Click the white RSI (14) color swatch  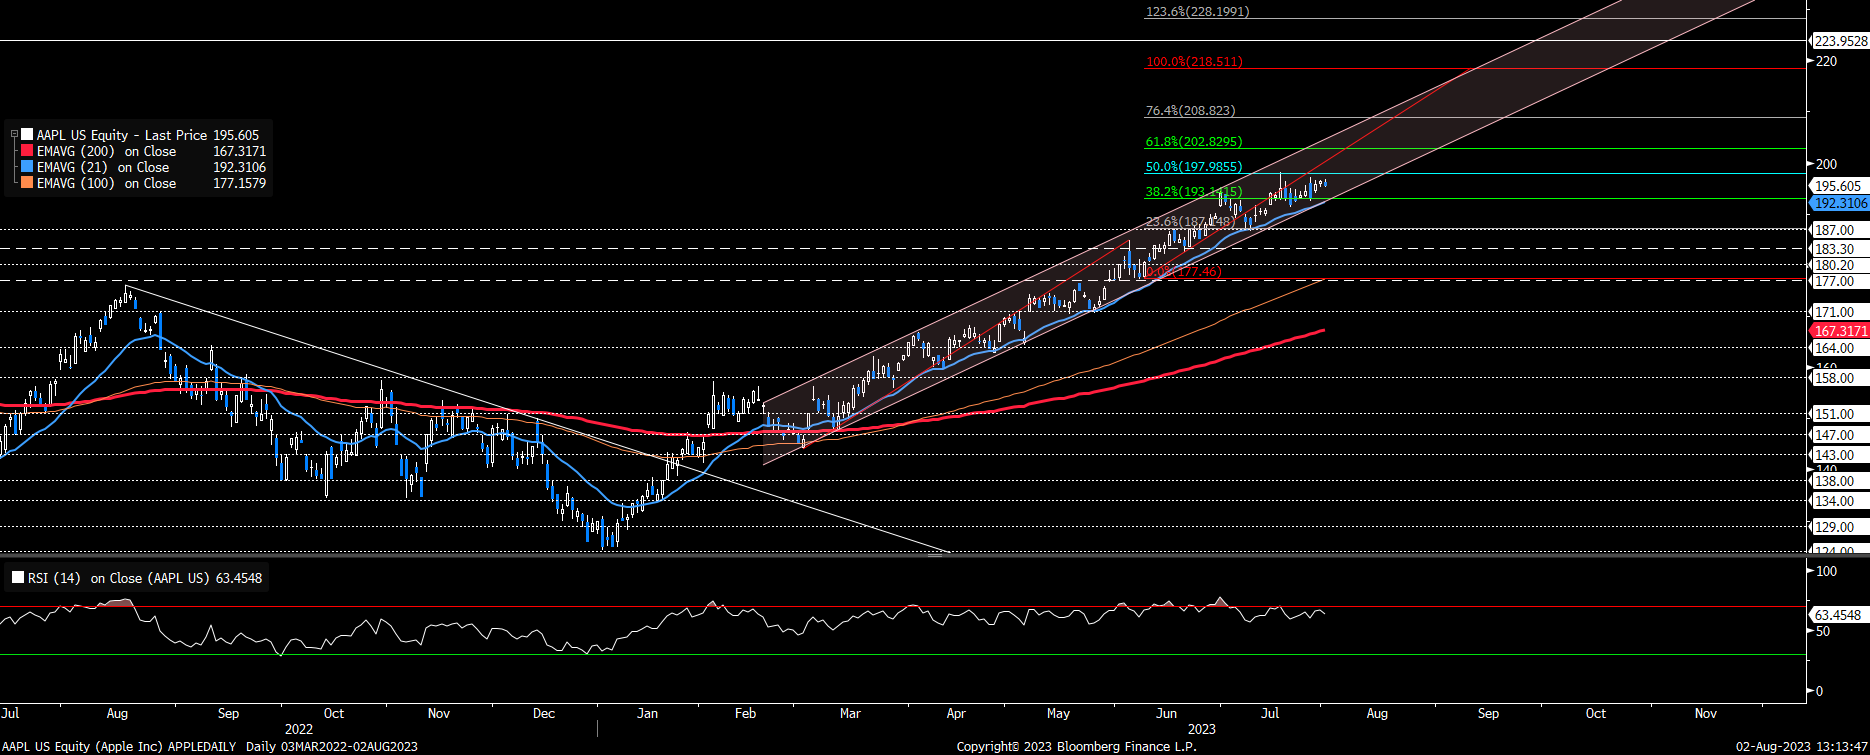pyautogui.click(x=18, y=578)
